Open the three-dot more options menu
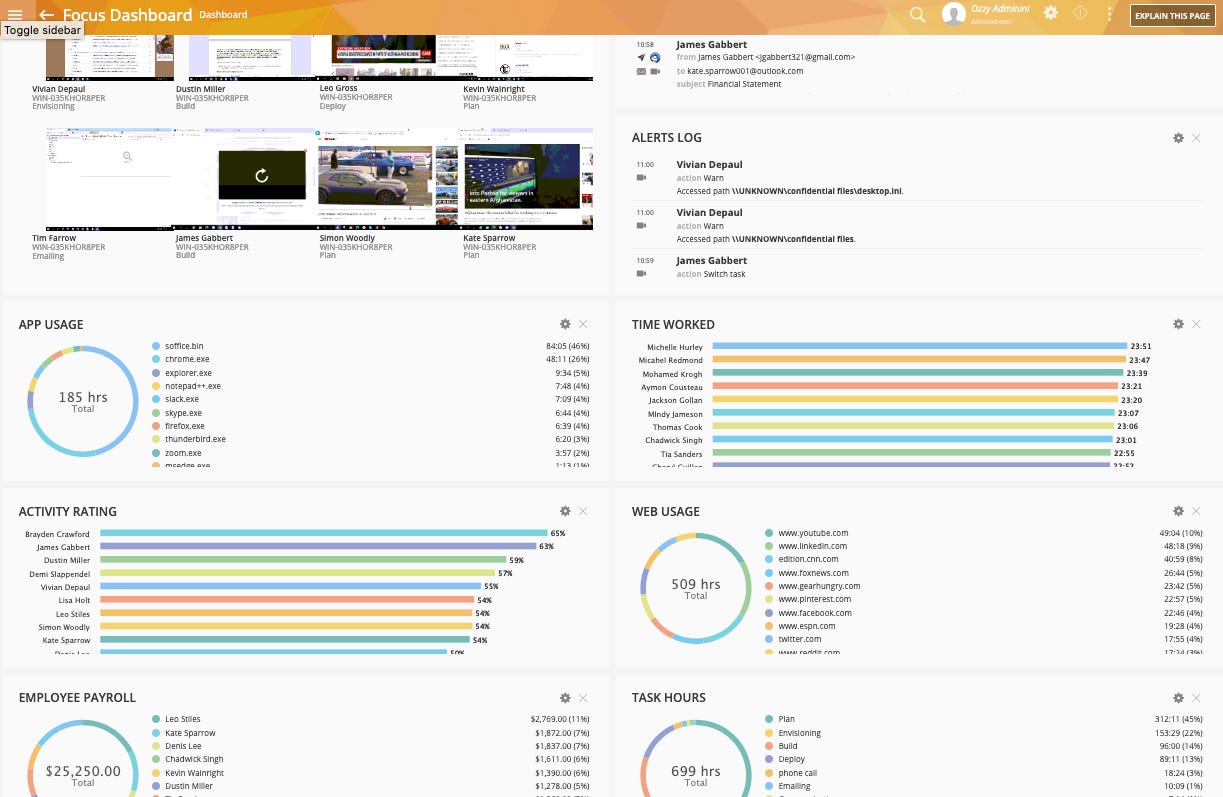The image size is (1223, 797). coord(1109,14)
